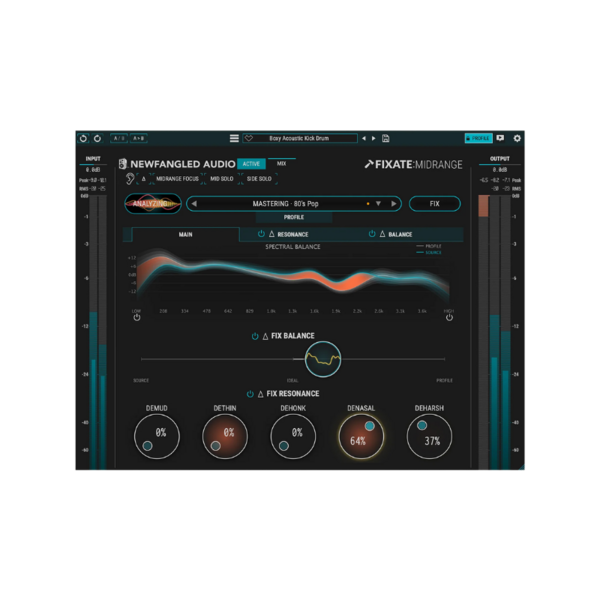Enable SIDE SOLO

coord(259,179)
